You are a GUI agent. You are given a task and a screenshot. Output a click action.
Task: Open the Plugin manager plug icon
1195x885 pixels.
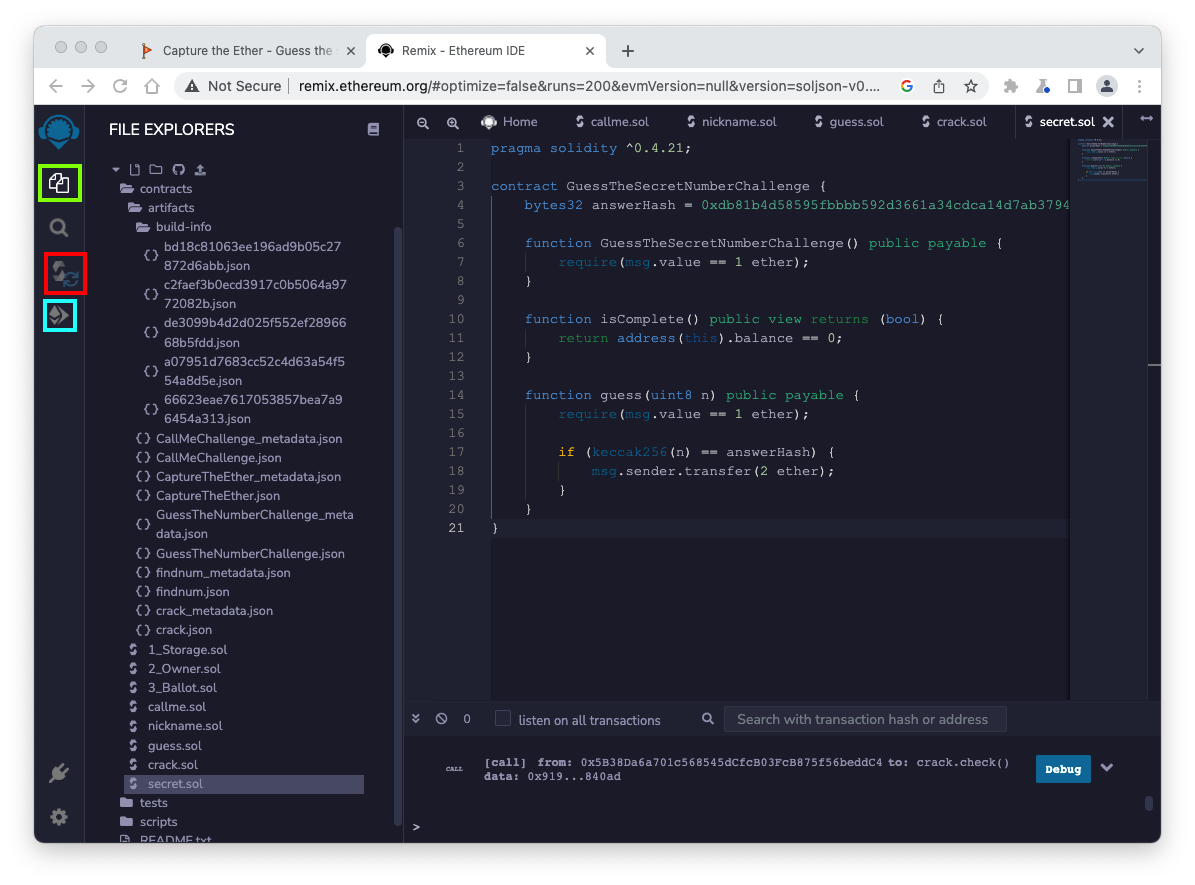[x=59, y=773]
